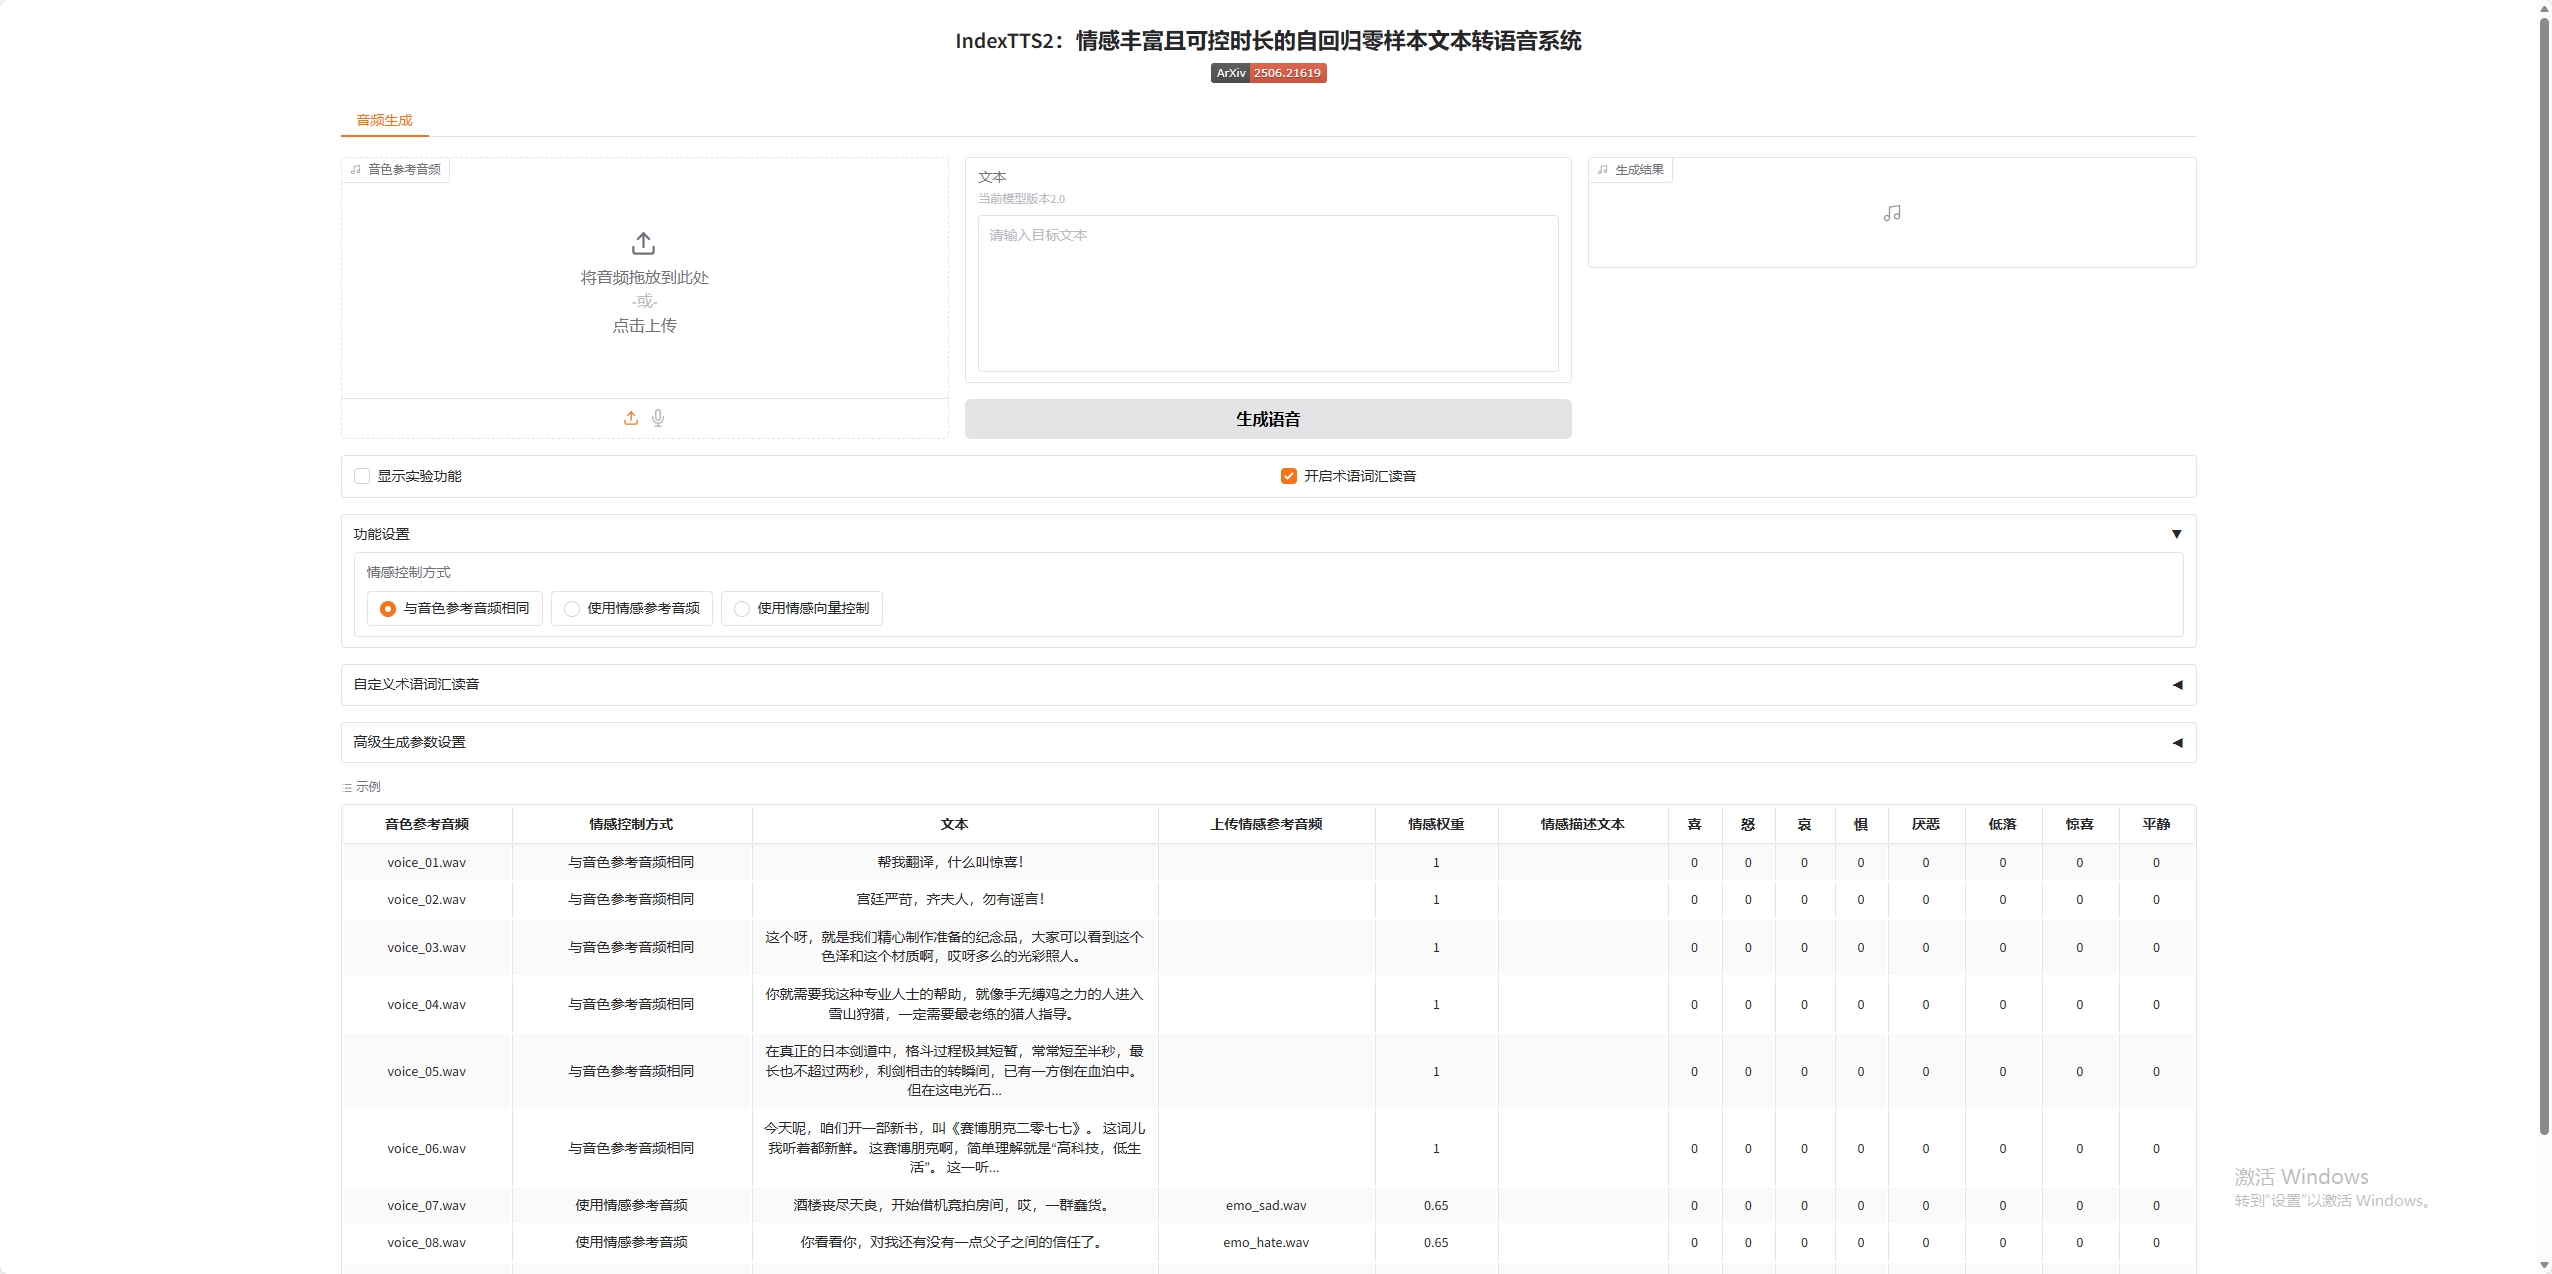Click the upload file icon below audio dropzone
2552x1274 pixels.
[x=631, y=418]
